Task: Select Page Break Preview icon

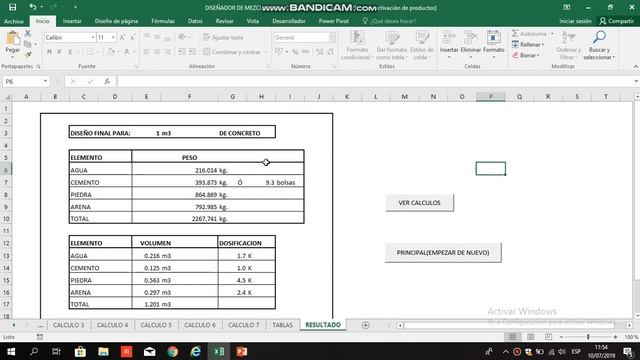Action: tap(548, 337)
